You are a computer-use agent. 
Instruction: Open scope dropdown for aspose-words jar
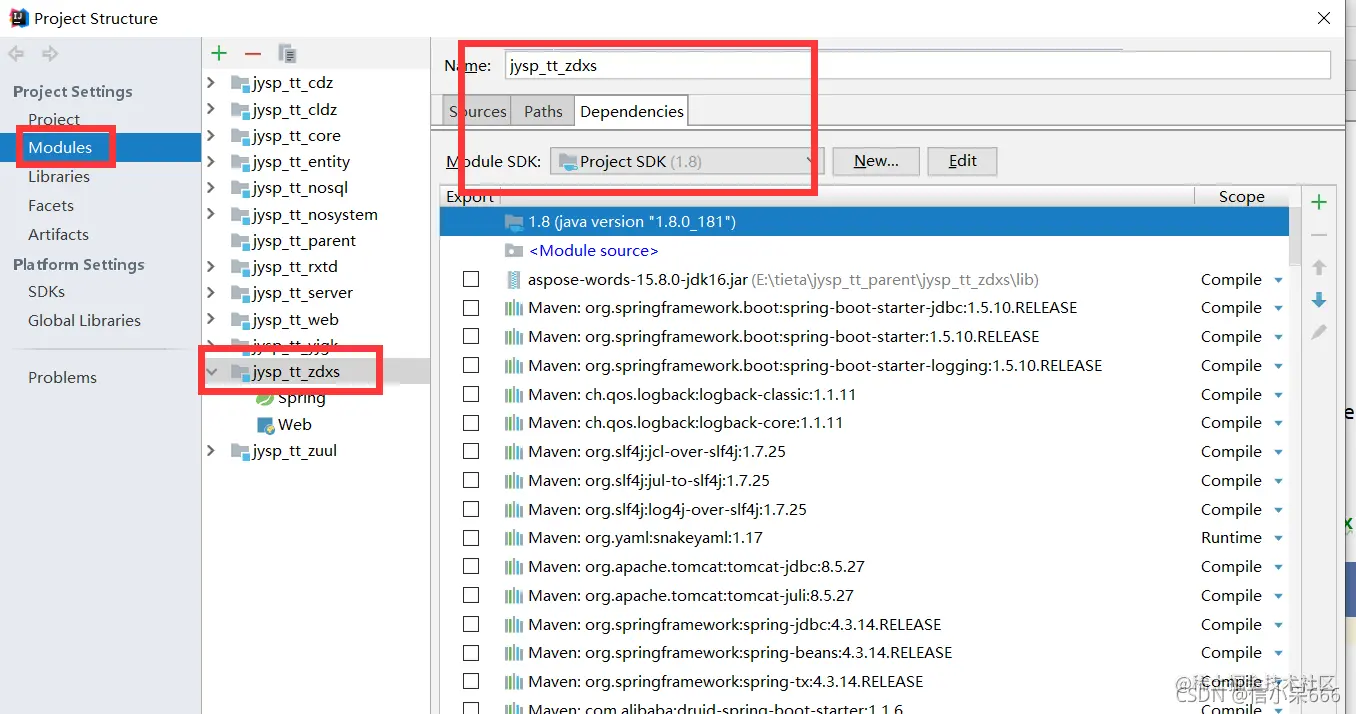tap(1278, 281)
